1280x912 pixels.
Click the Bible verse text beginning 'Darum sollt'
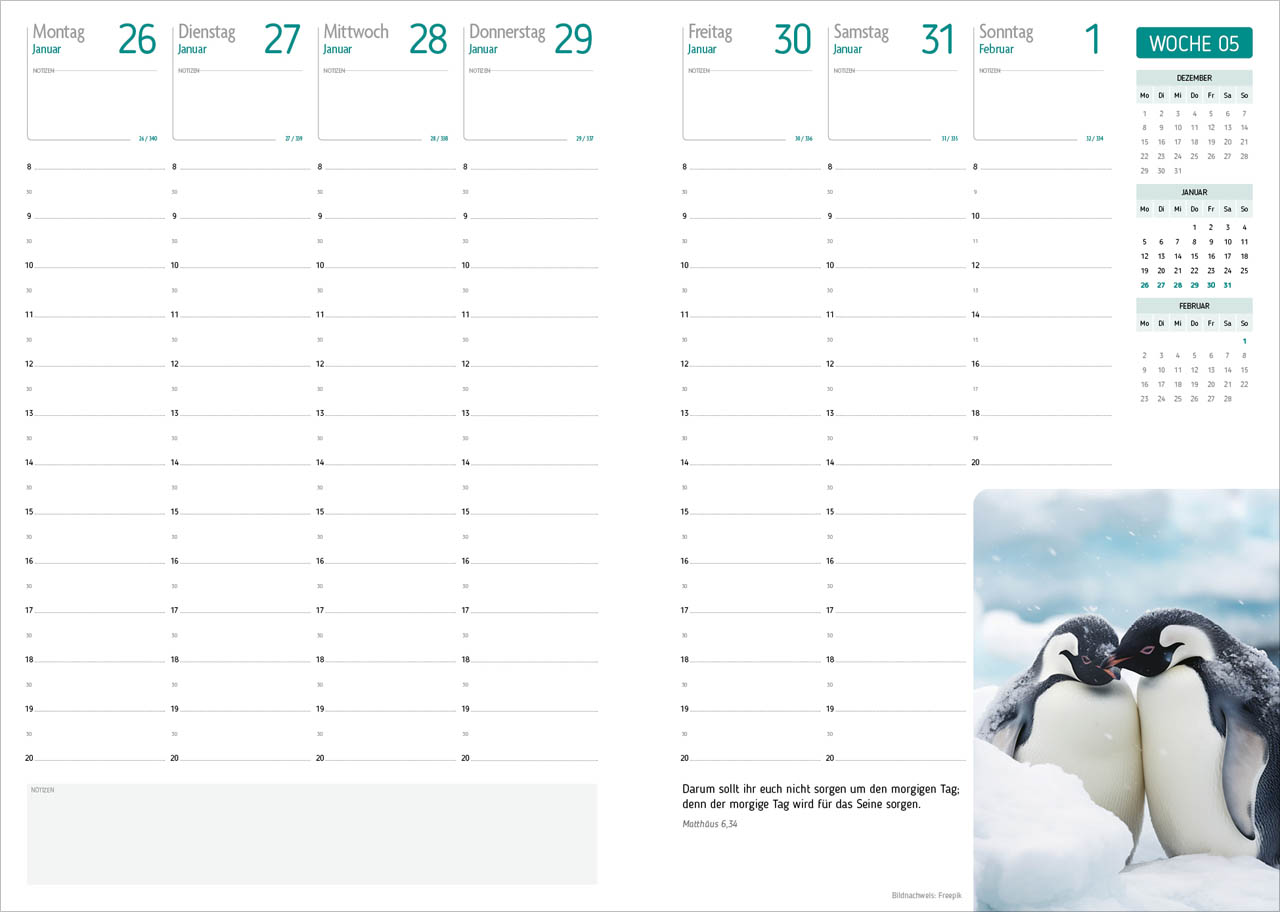(820, 796)
